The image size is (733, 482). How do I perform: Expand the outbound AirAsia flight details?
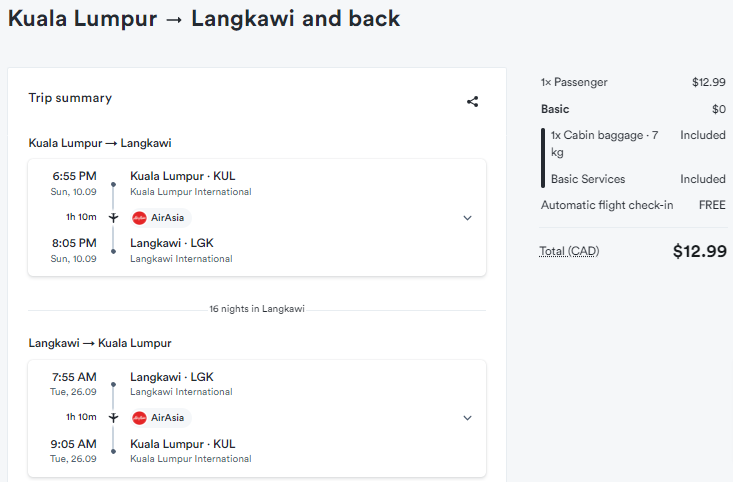[x=467, y=218]
